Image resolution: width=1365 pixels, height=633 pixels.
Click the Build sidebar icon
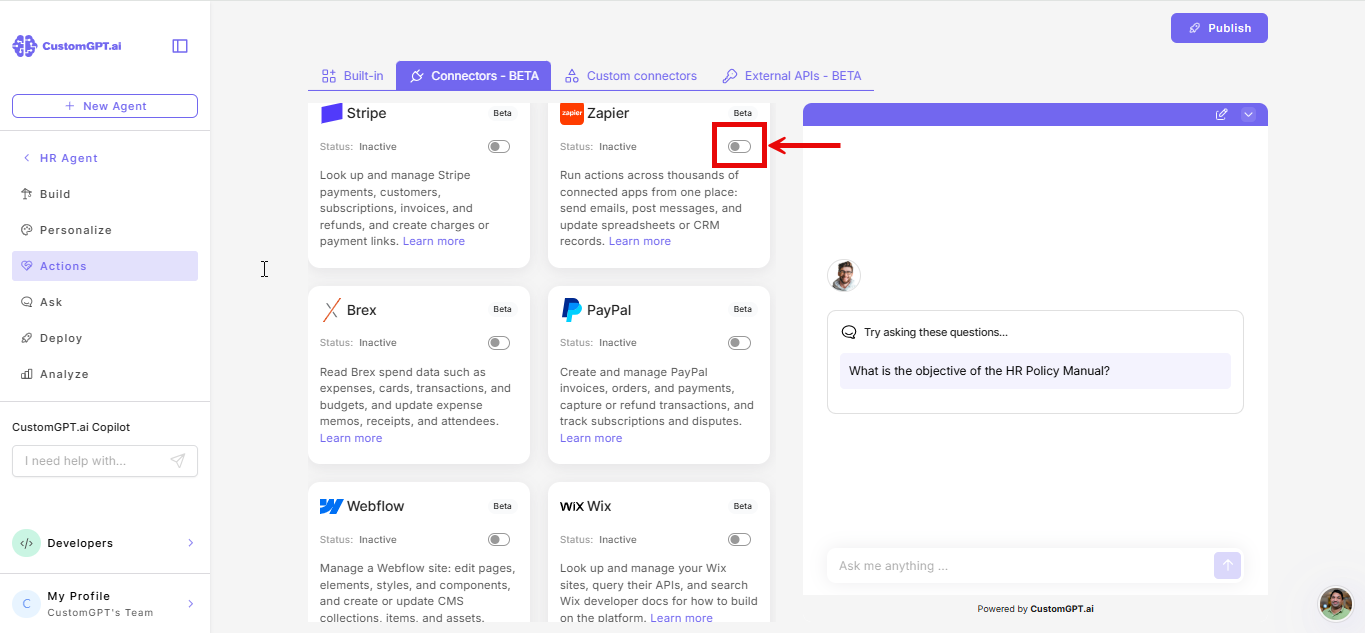pos(27,194)
